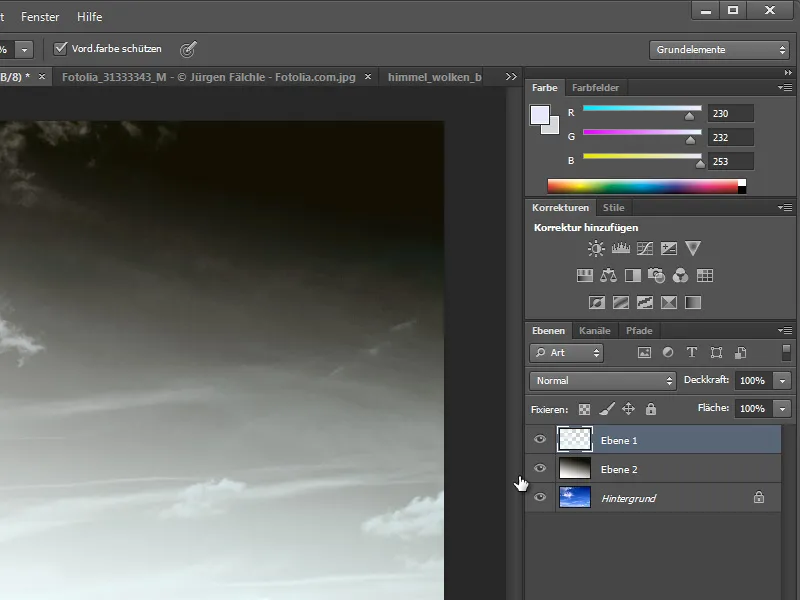
Task: Add Brightness/Contrast adjustment
Action: click(x=596, y=248)
